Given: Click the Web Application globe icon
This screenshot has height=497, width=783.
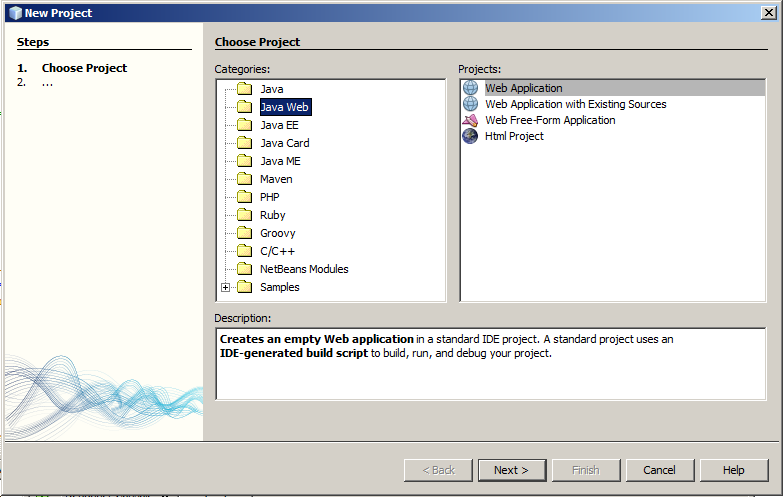Looking at the screenshot, I should tap(470, 88).
